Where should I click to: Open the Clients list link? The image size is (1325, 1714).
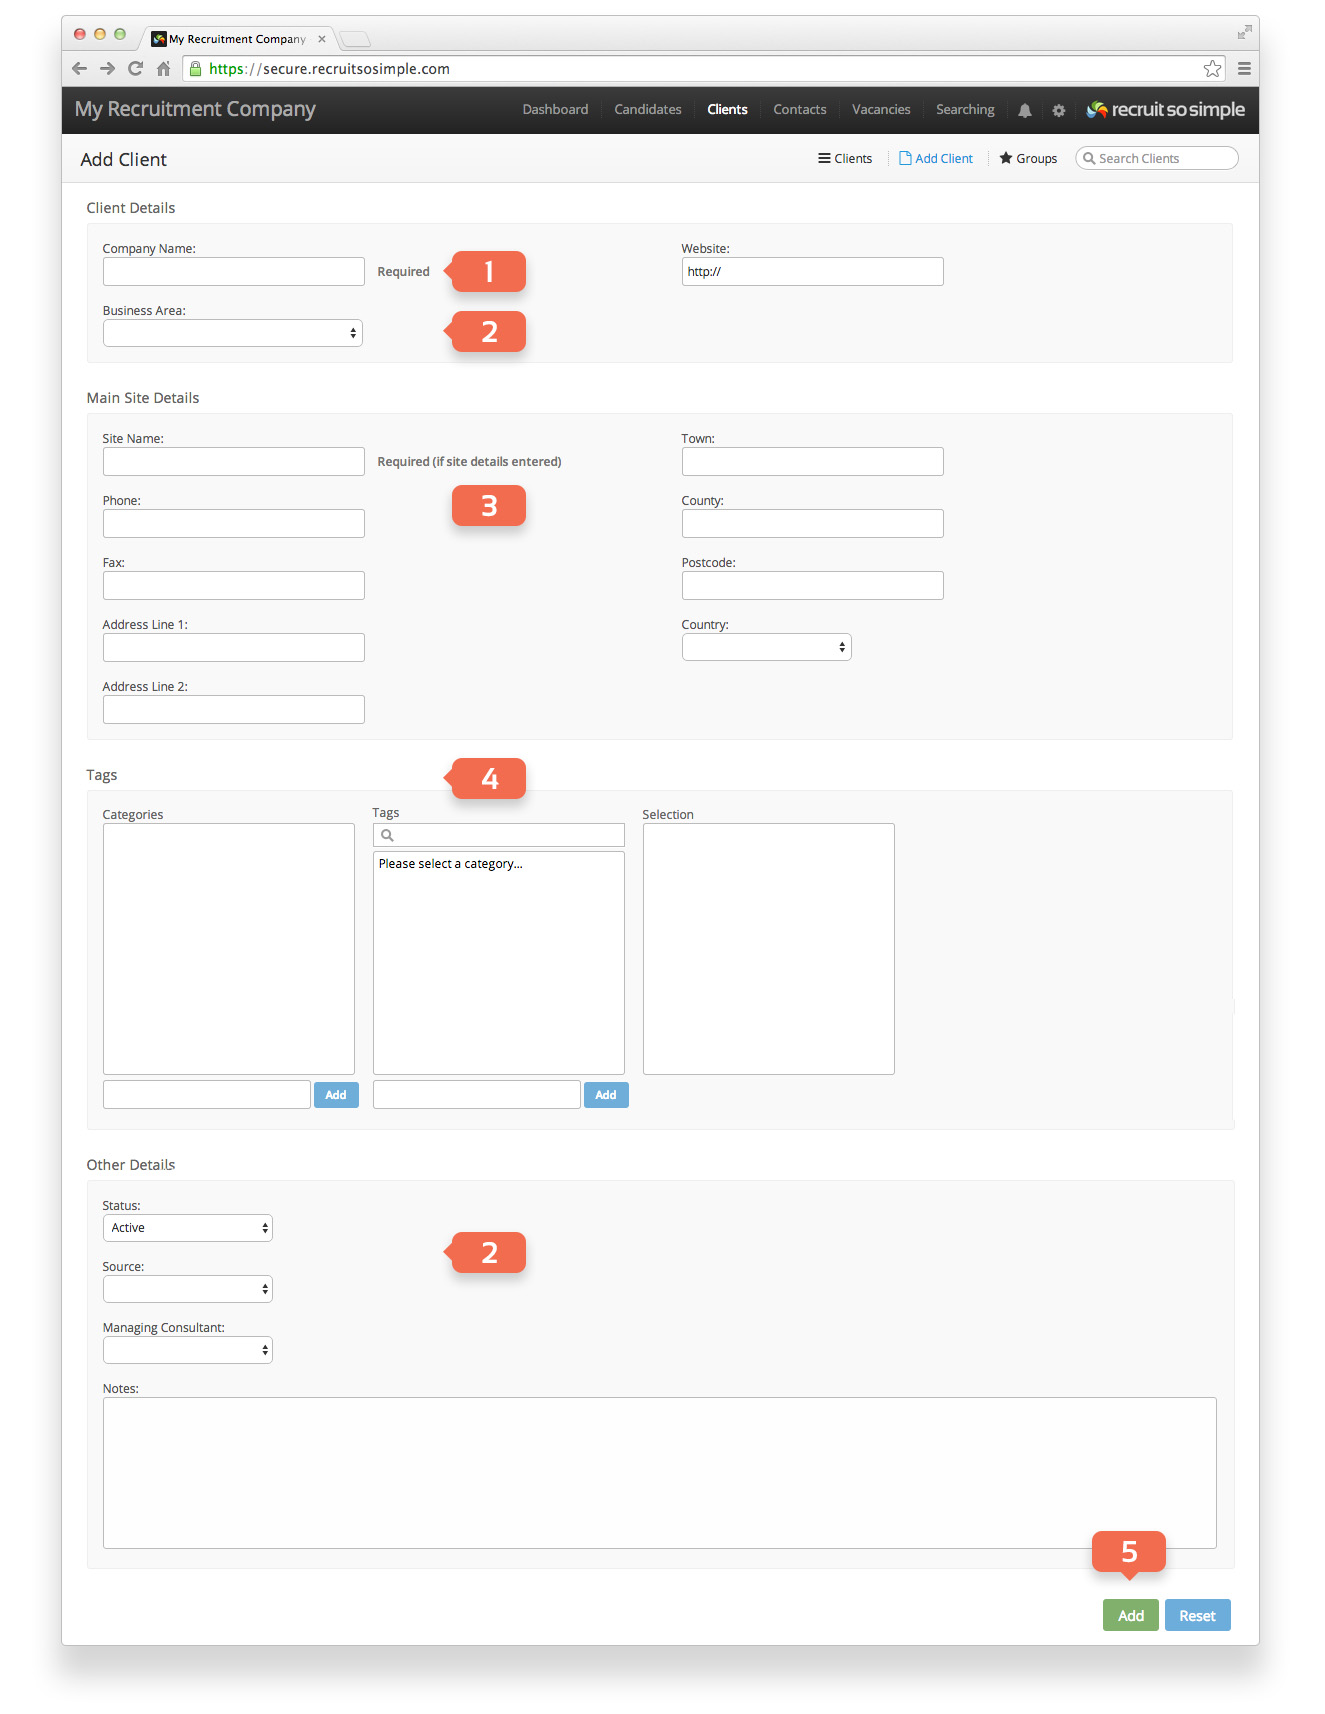click(x=845, y=159)
